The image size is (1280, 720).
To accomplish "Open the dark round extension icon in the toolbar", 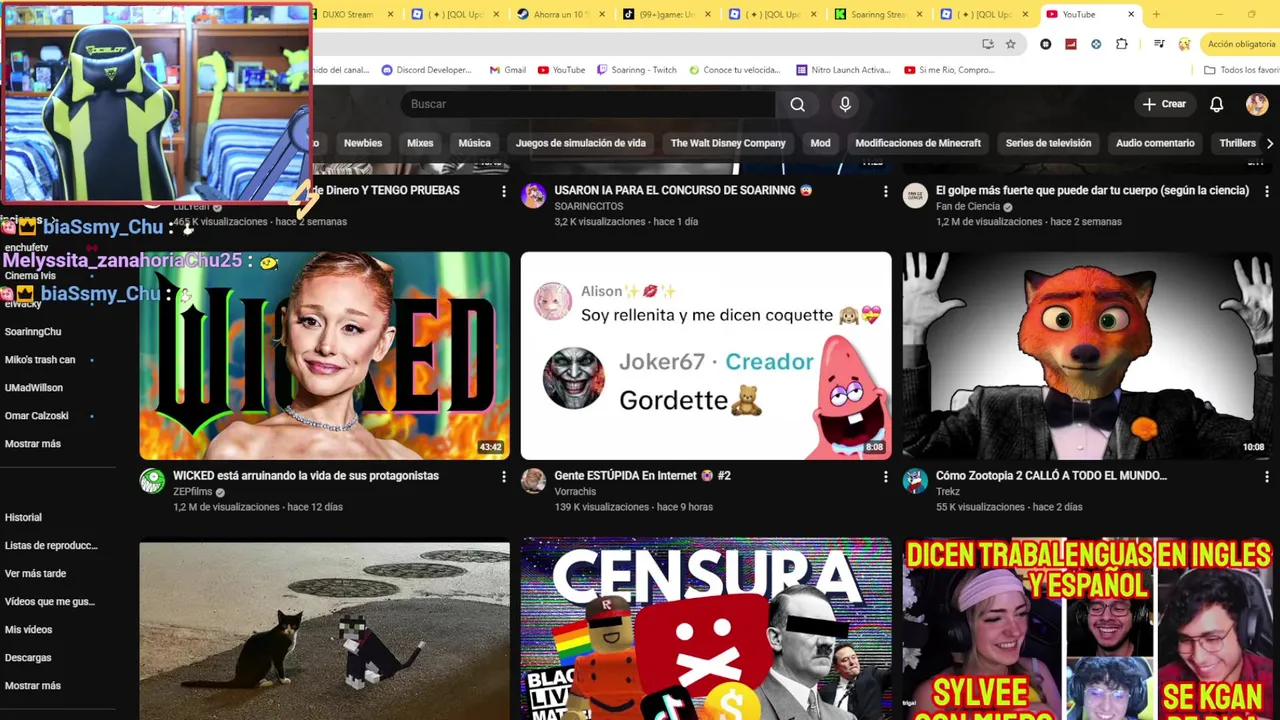I will pos(1046,44).
